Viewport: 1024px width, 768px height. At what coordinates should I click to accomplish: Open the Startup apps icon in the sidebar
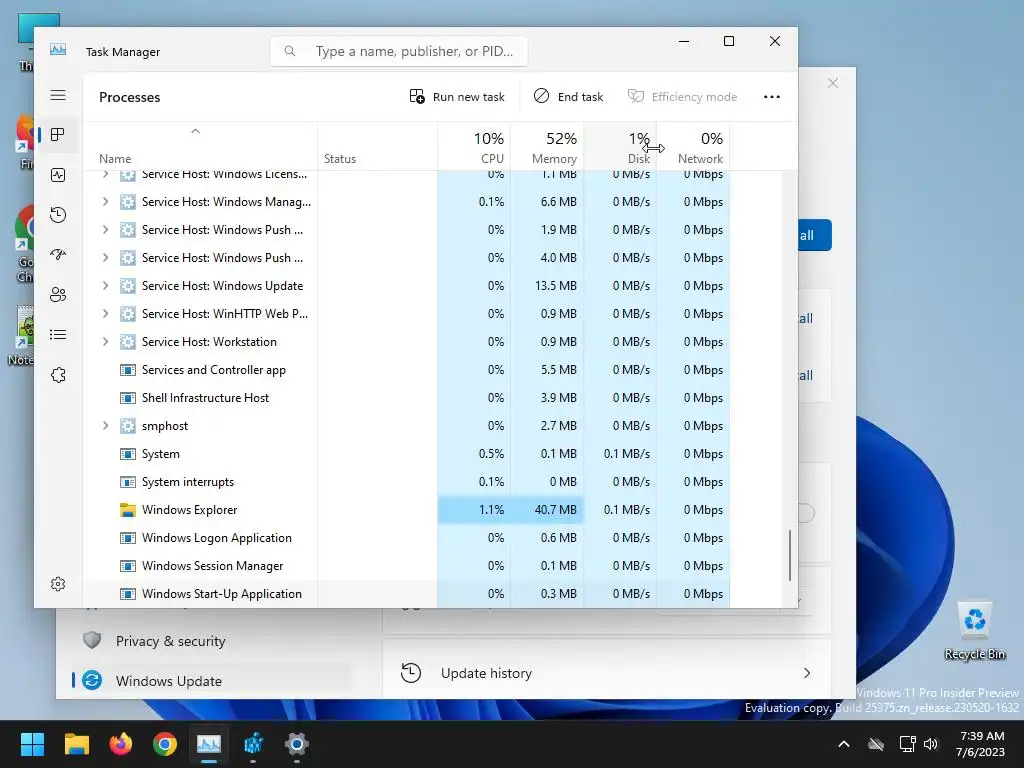click(58, 255)
